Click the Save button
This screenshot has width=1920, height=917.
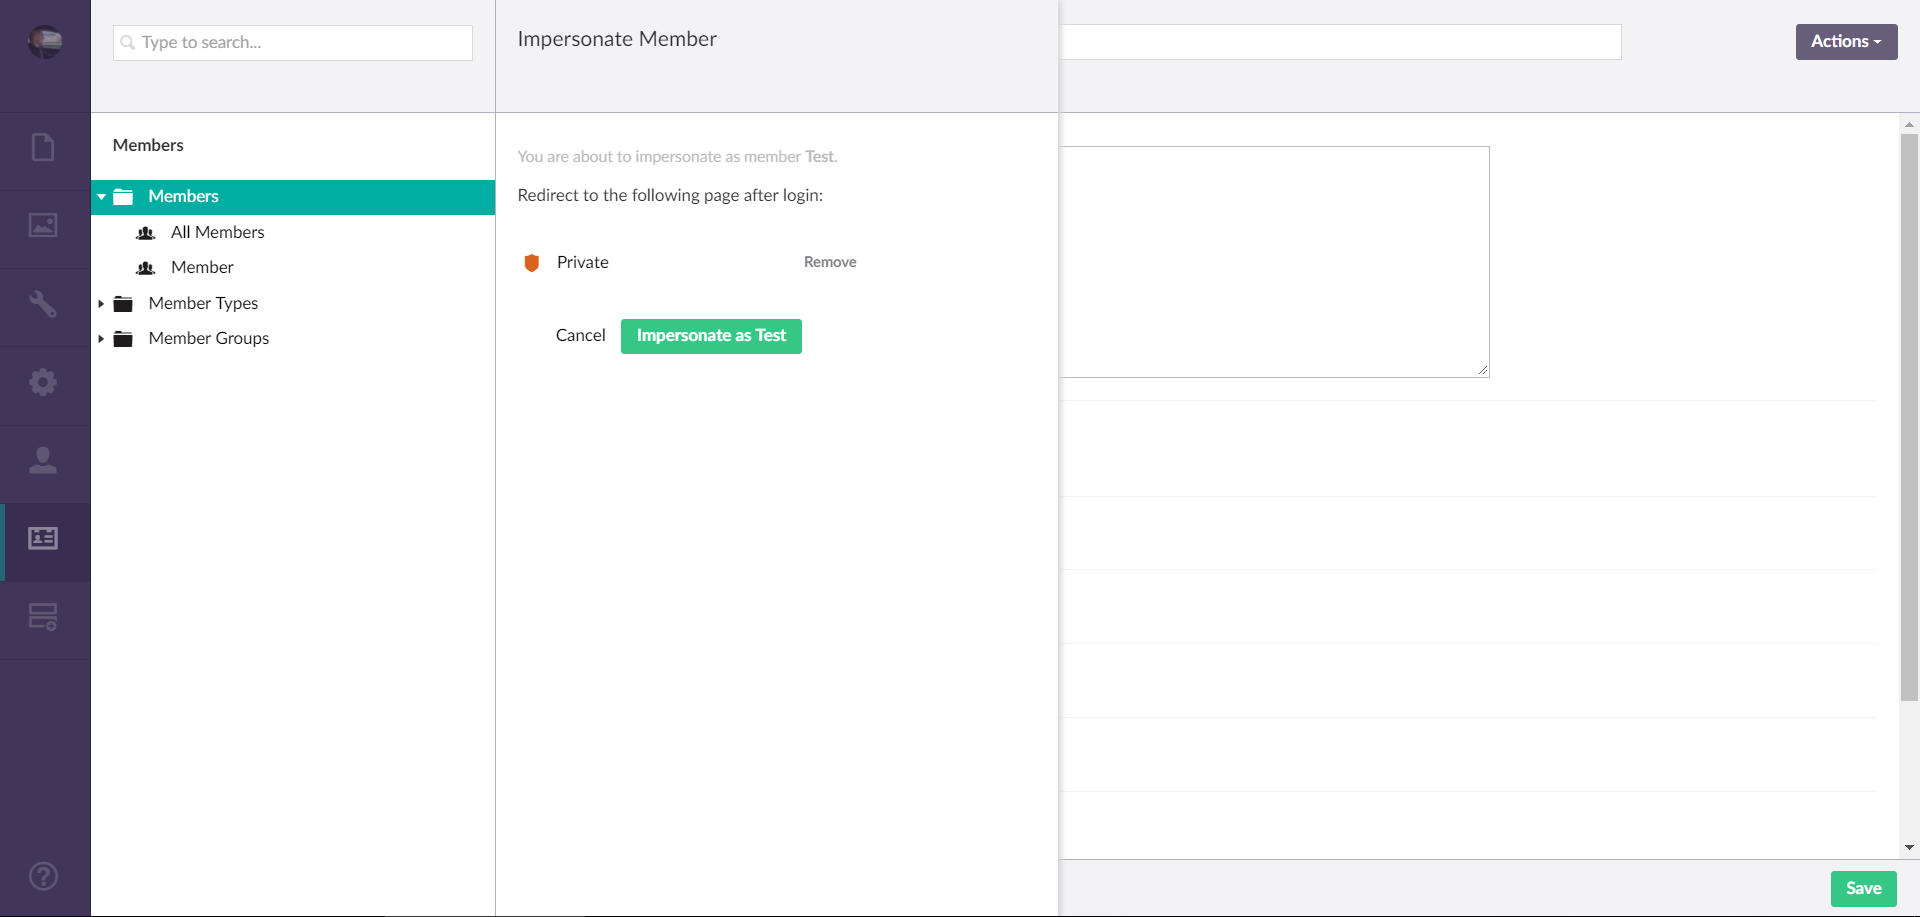click(x=1862, y=888)
